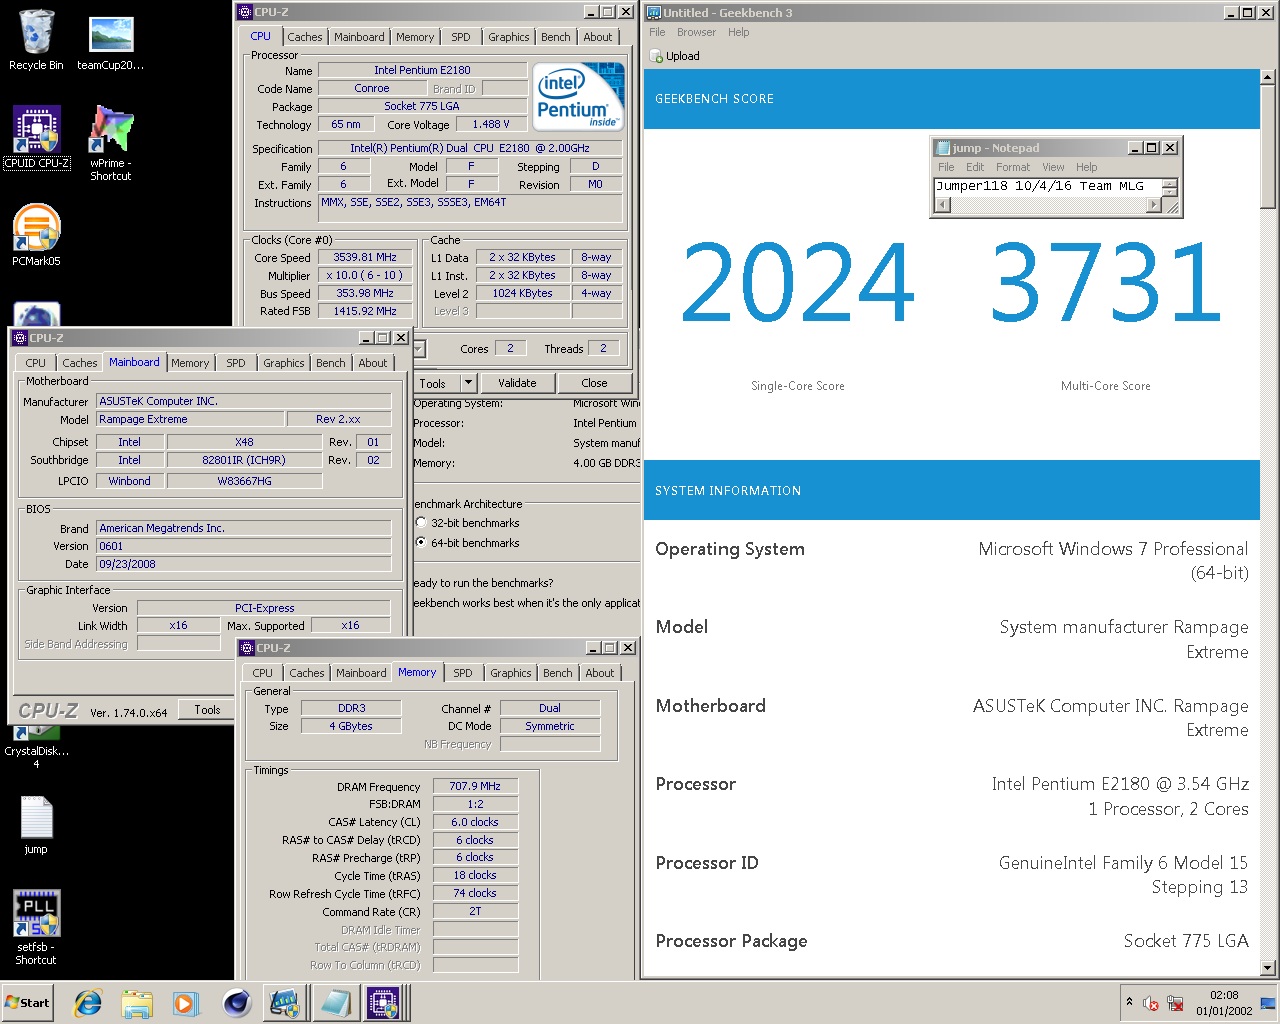Click the Start button
The image size is (1280, 1024).
tap(28, 1002)
